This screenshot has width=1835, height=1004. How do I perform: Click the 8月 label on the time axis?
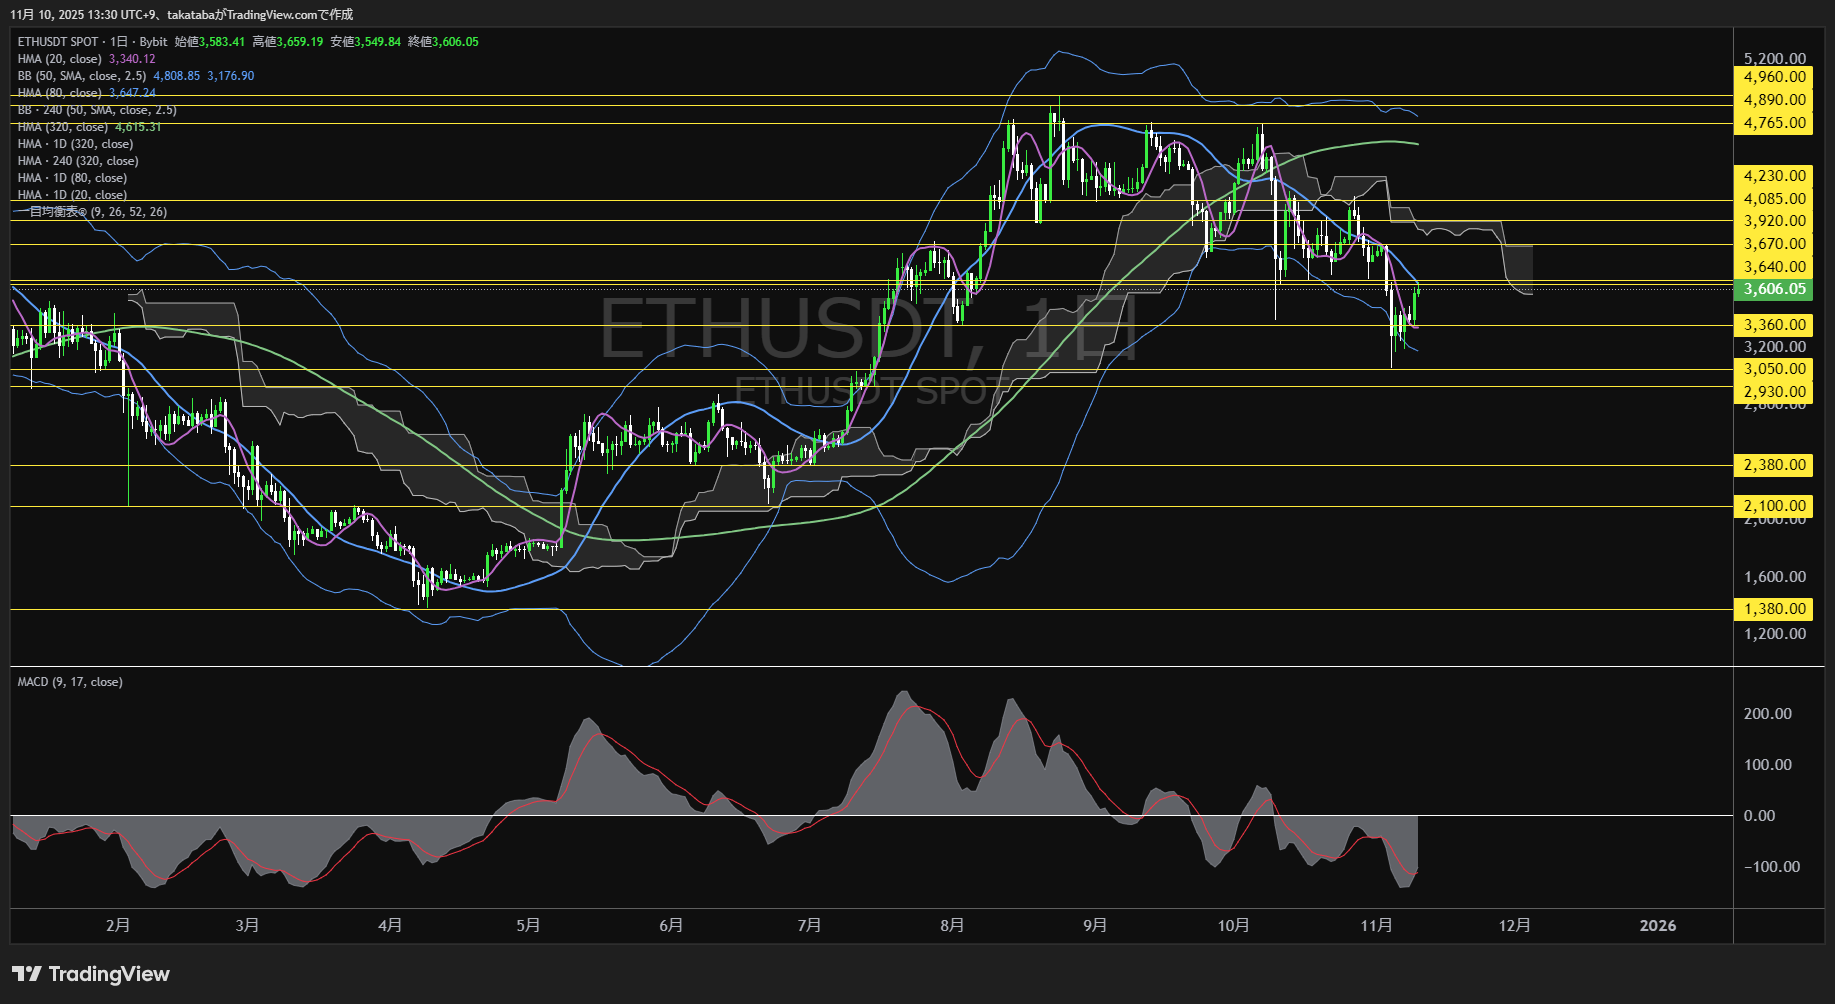click(952, 925)
